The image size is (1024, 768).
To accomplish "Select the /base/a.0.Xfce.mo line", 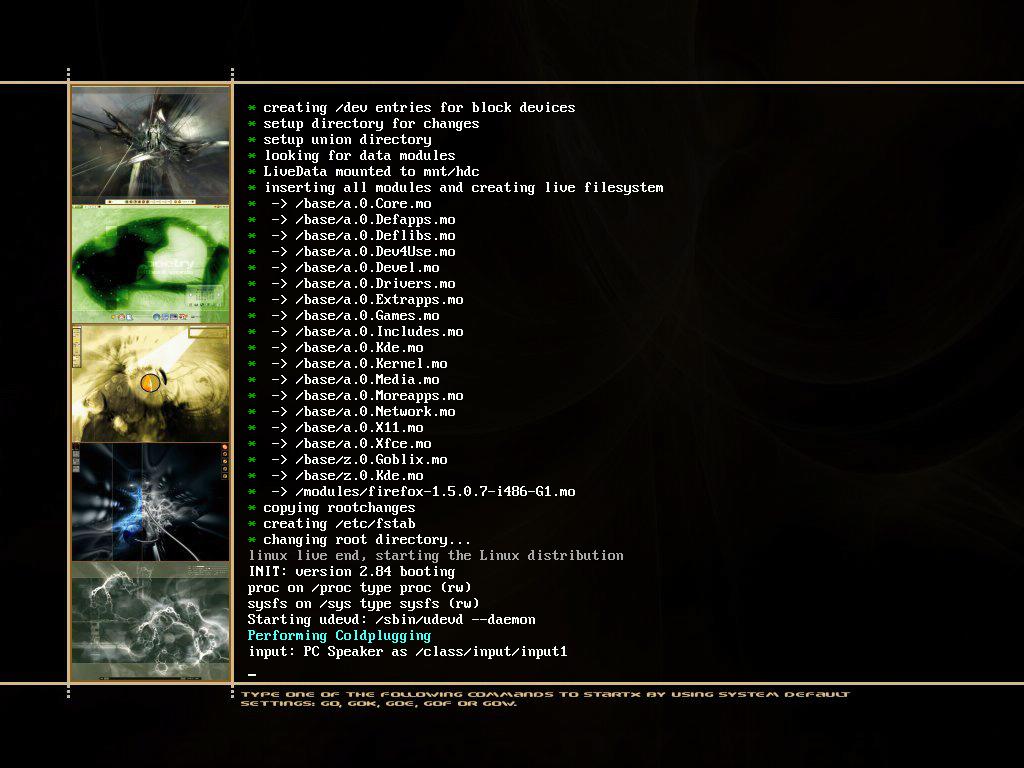I will pyautogui.click(x=340, y=443).
